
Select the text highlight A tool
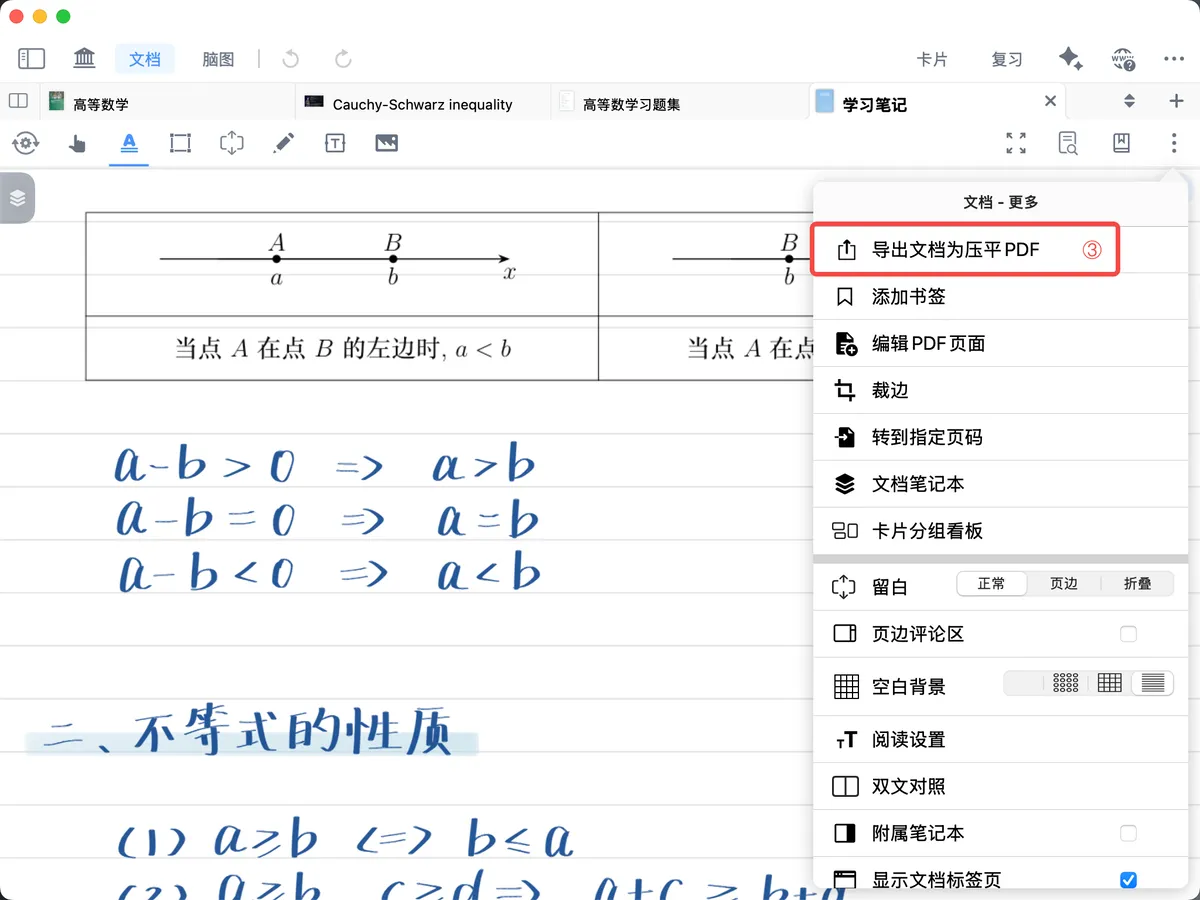pos(129,143)
